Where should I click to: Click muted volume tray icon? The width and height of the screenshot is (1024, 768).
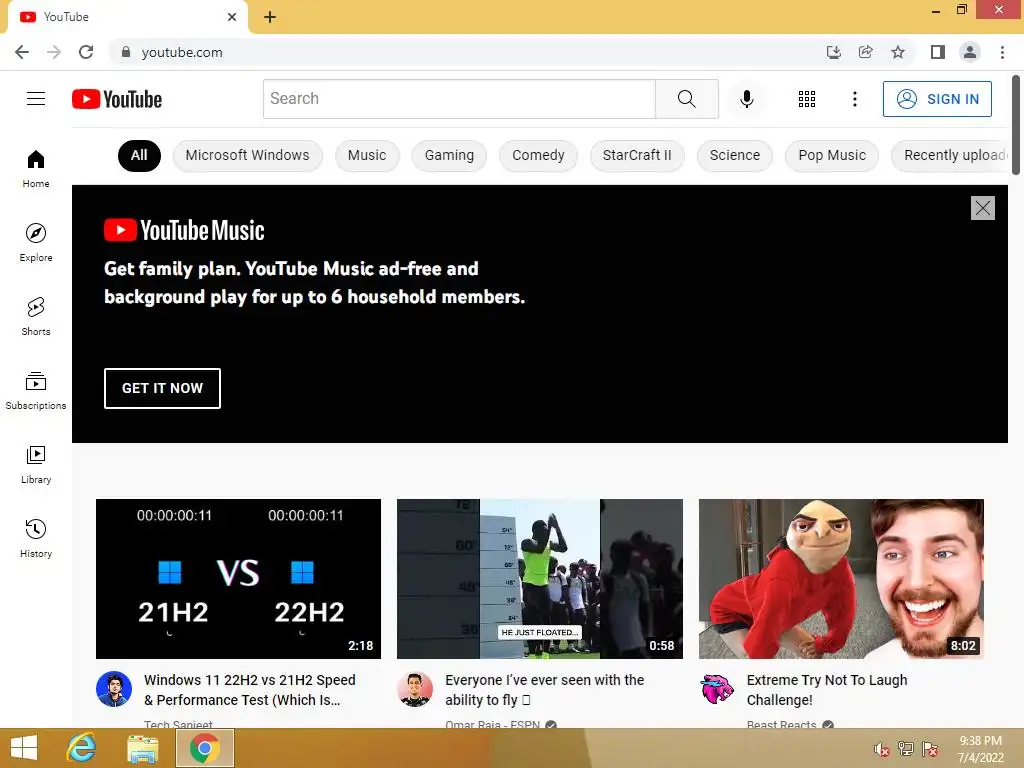(882, 749)
